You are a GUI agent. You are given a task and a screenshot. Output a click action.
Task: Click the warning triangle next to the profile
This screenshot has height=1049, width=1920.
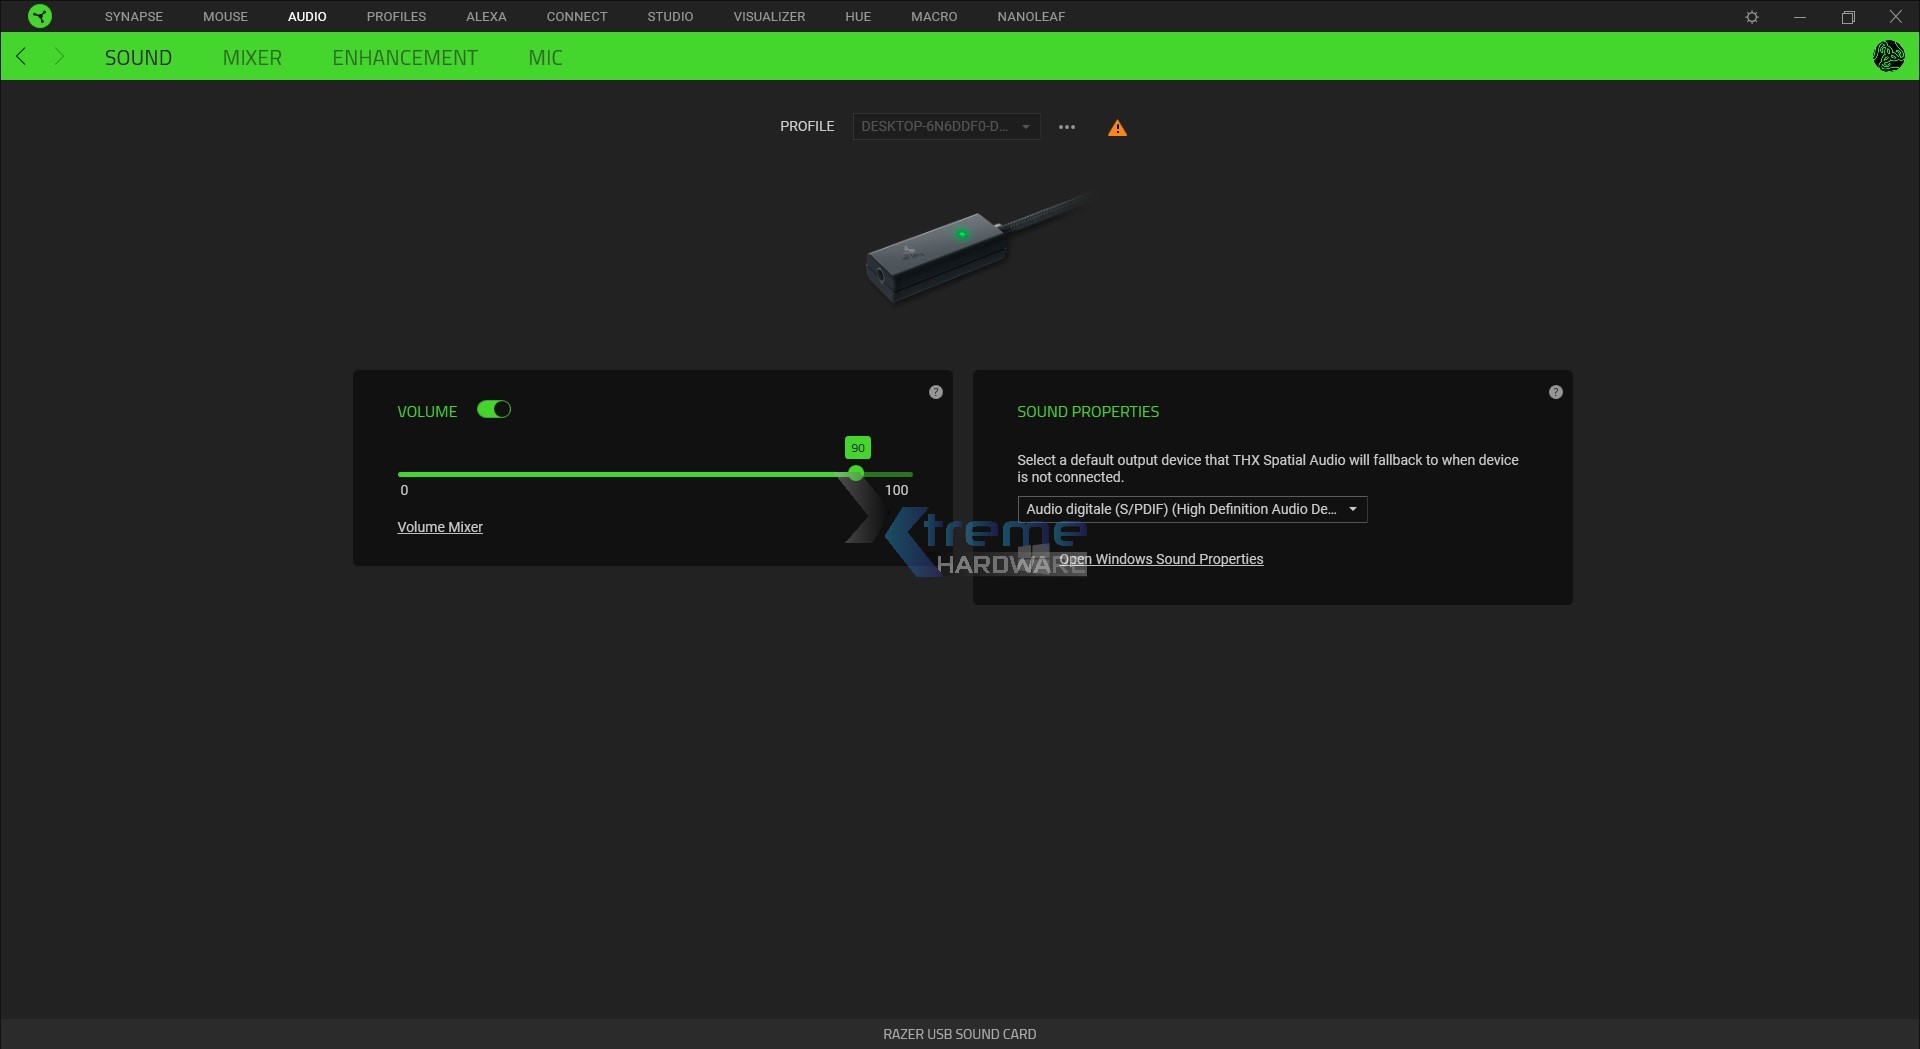point(1117,127)
